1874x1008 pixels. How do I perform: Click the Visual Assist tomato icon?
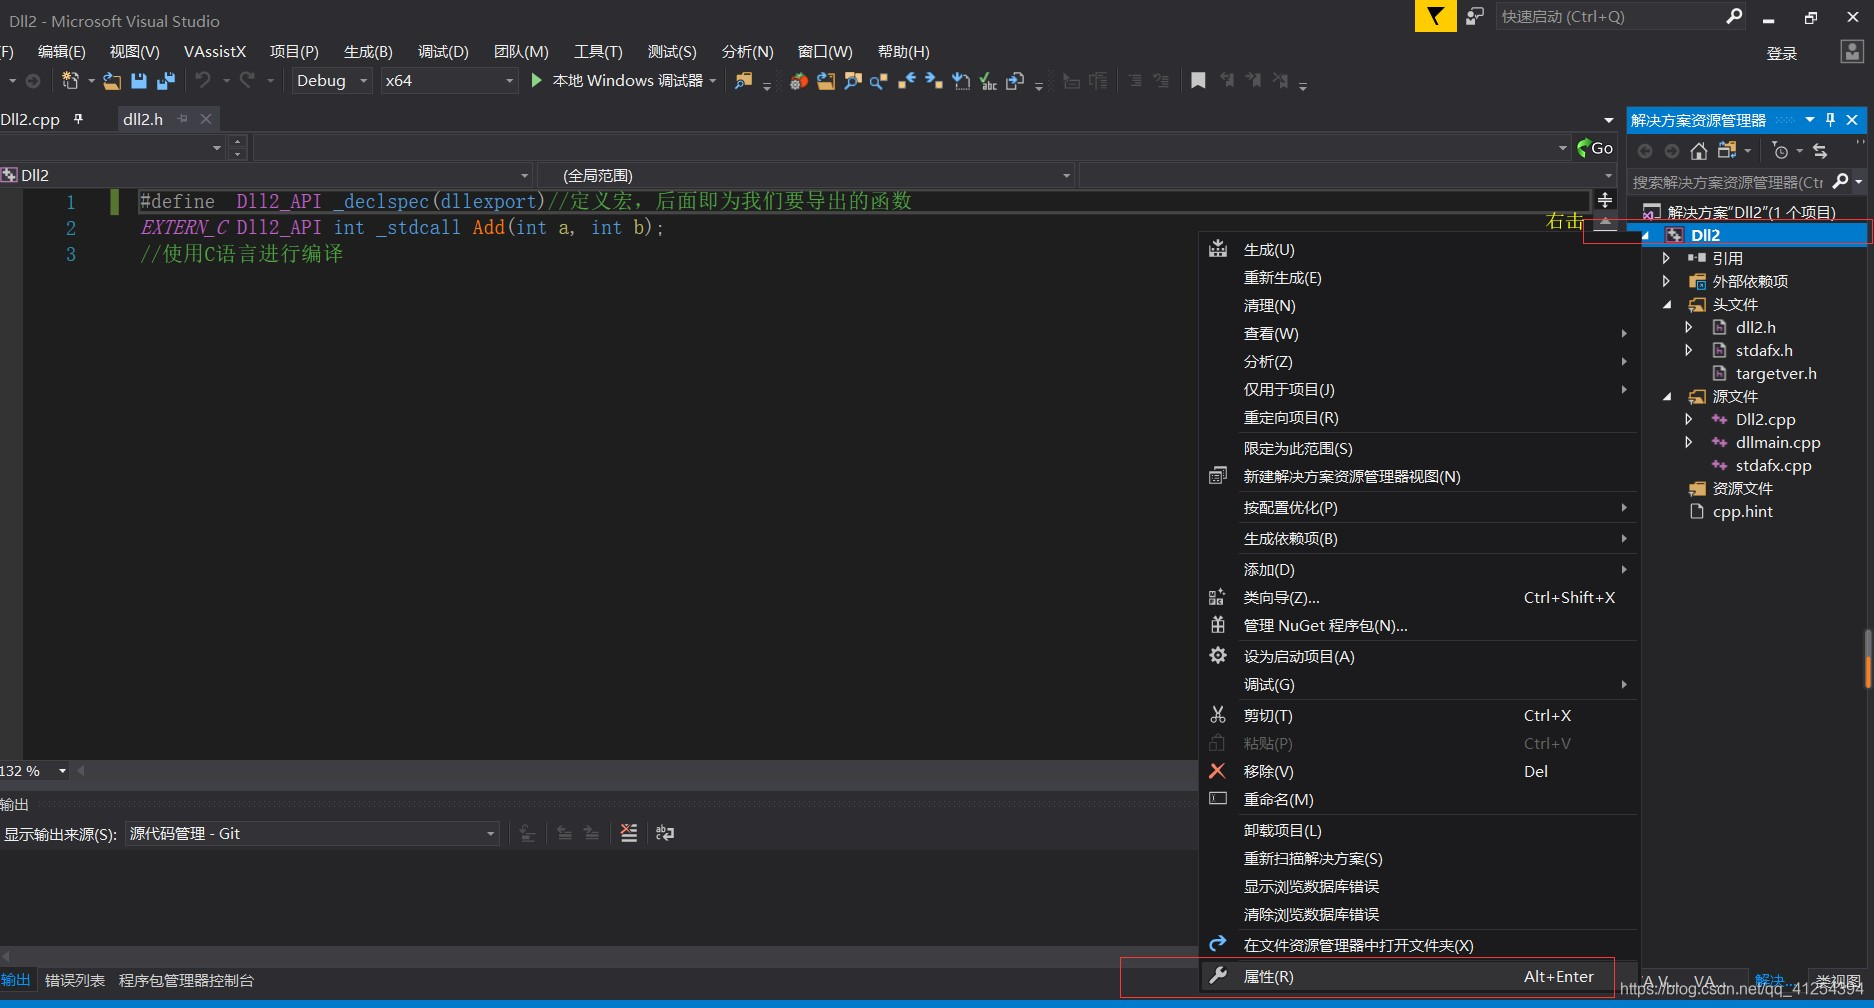click(x=798, y=81)
